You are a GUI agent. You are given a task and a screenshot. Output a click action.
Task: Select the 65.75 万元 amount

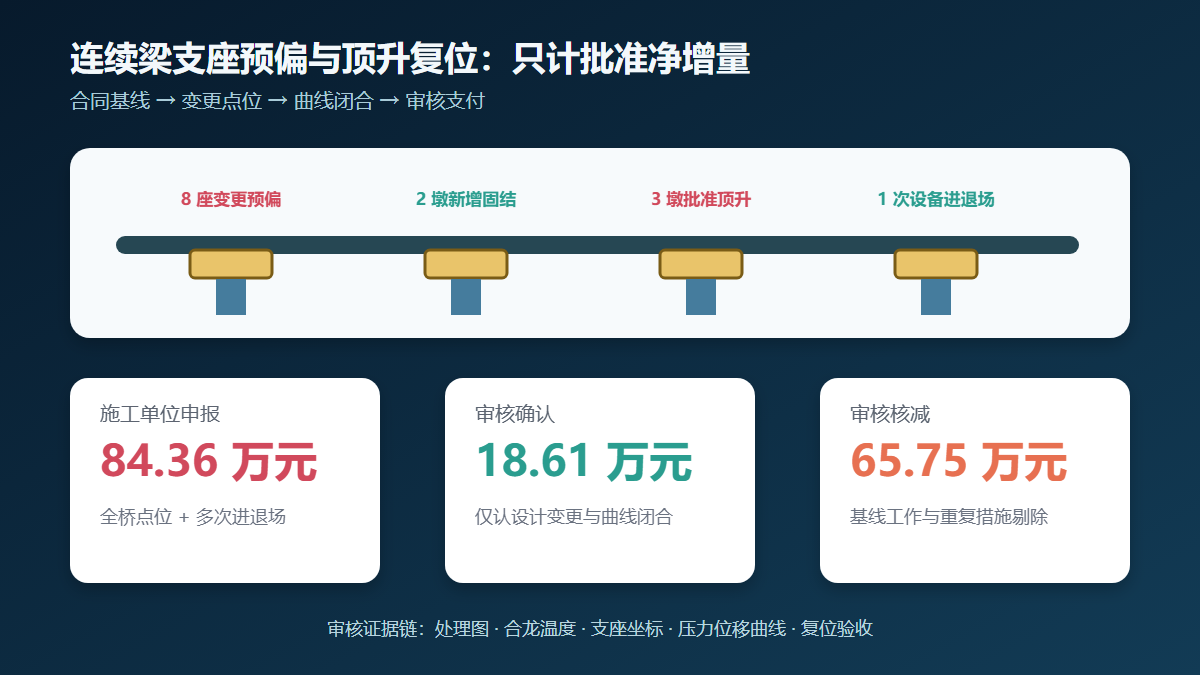coord(959,461)
